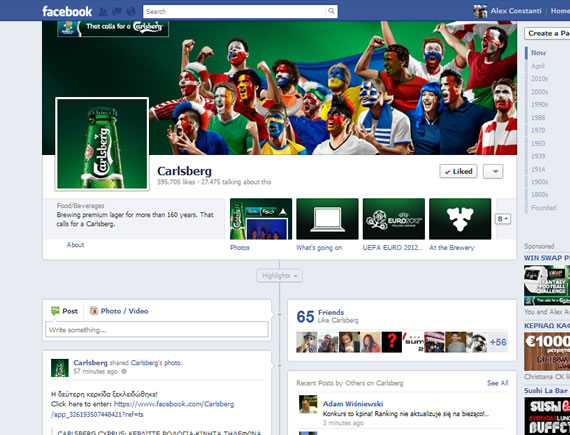Click inside the Search input field
Screen dimensions: 570x435
234,11
